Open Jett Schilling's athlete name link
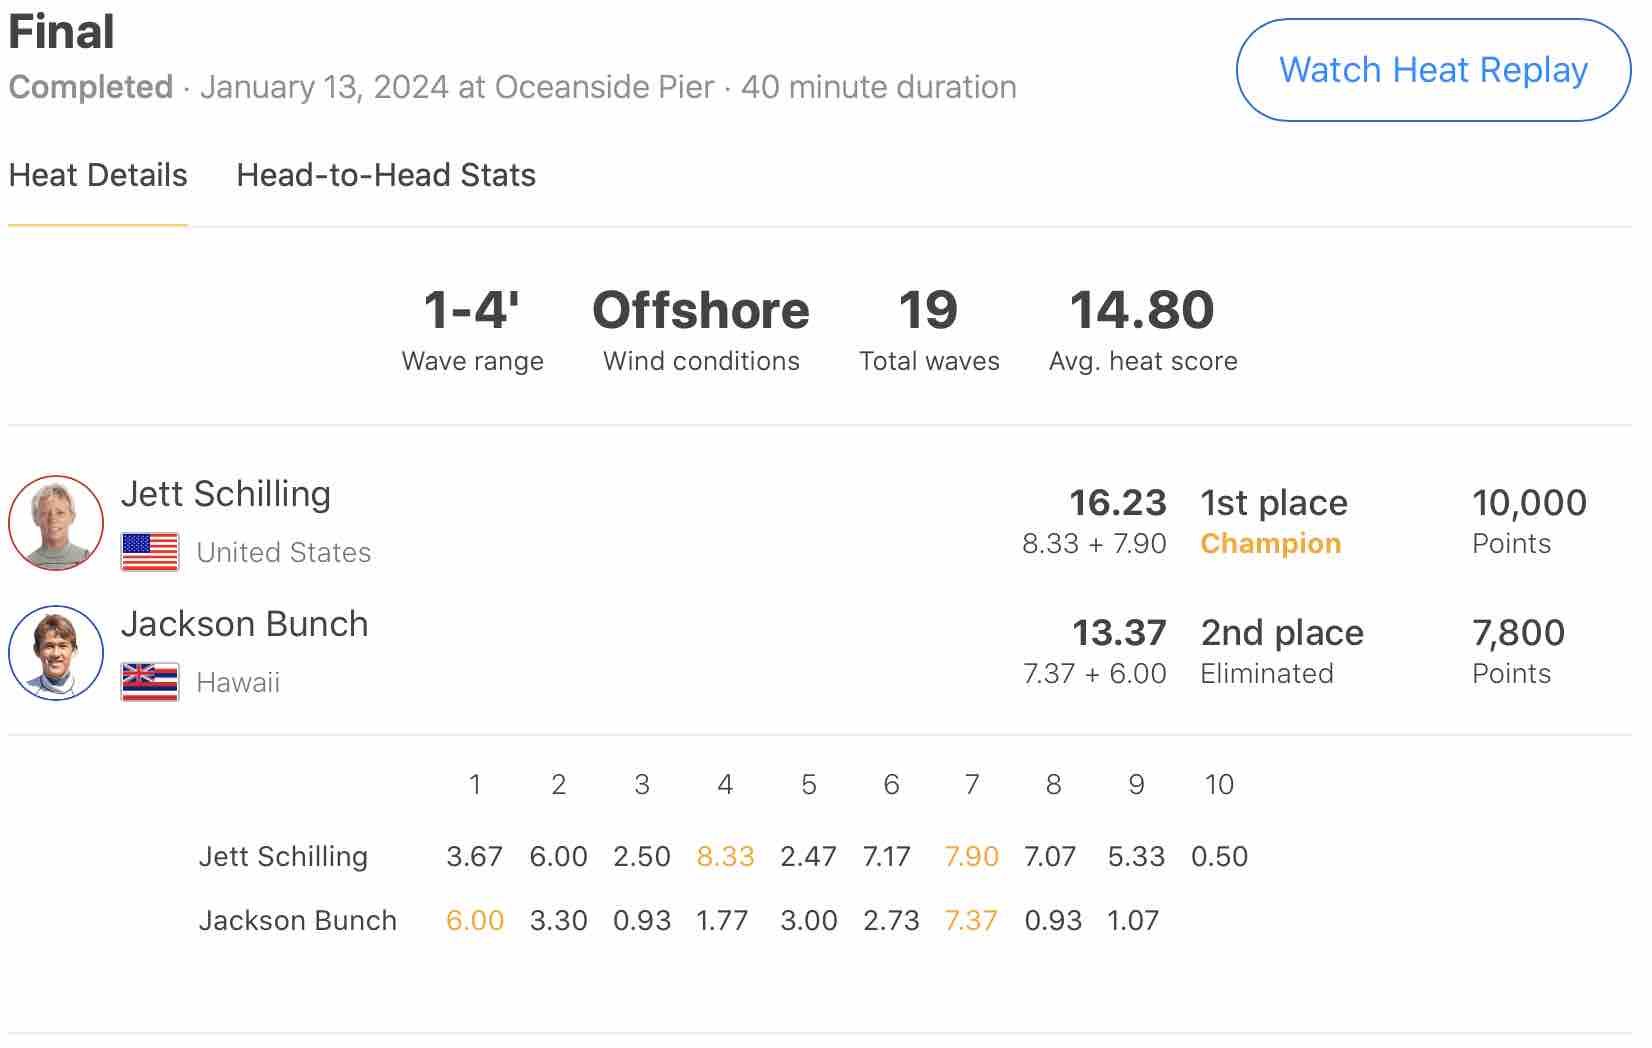The width and height of the screenshot is (1652, 1048). (226, 494)
